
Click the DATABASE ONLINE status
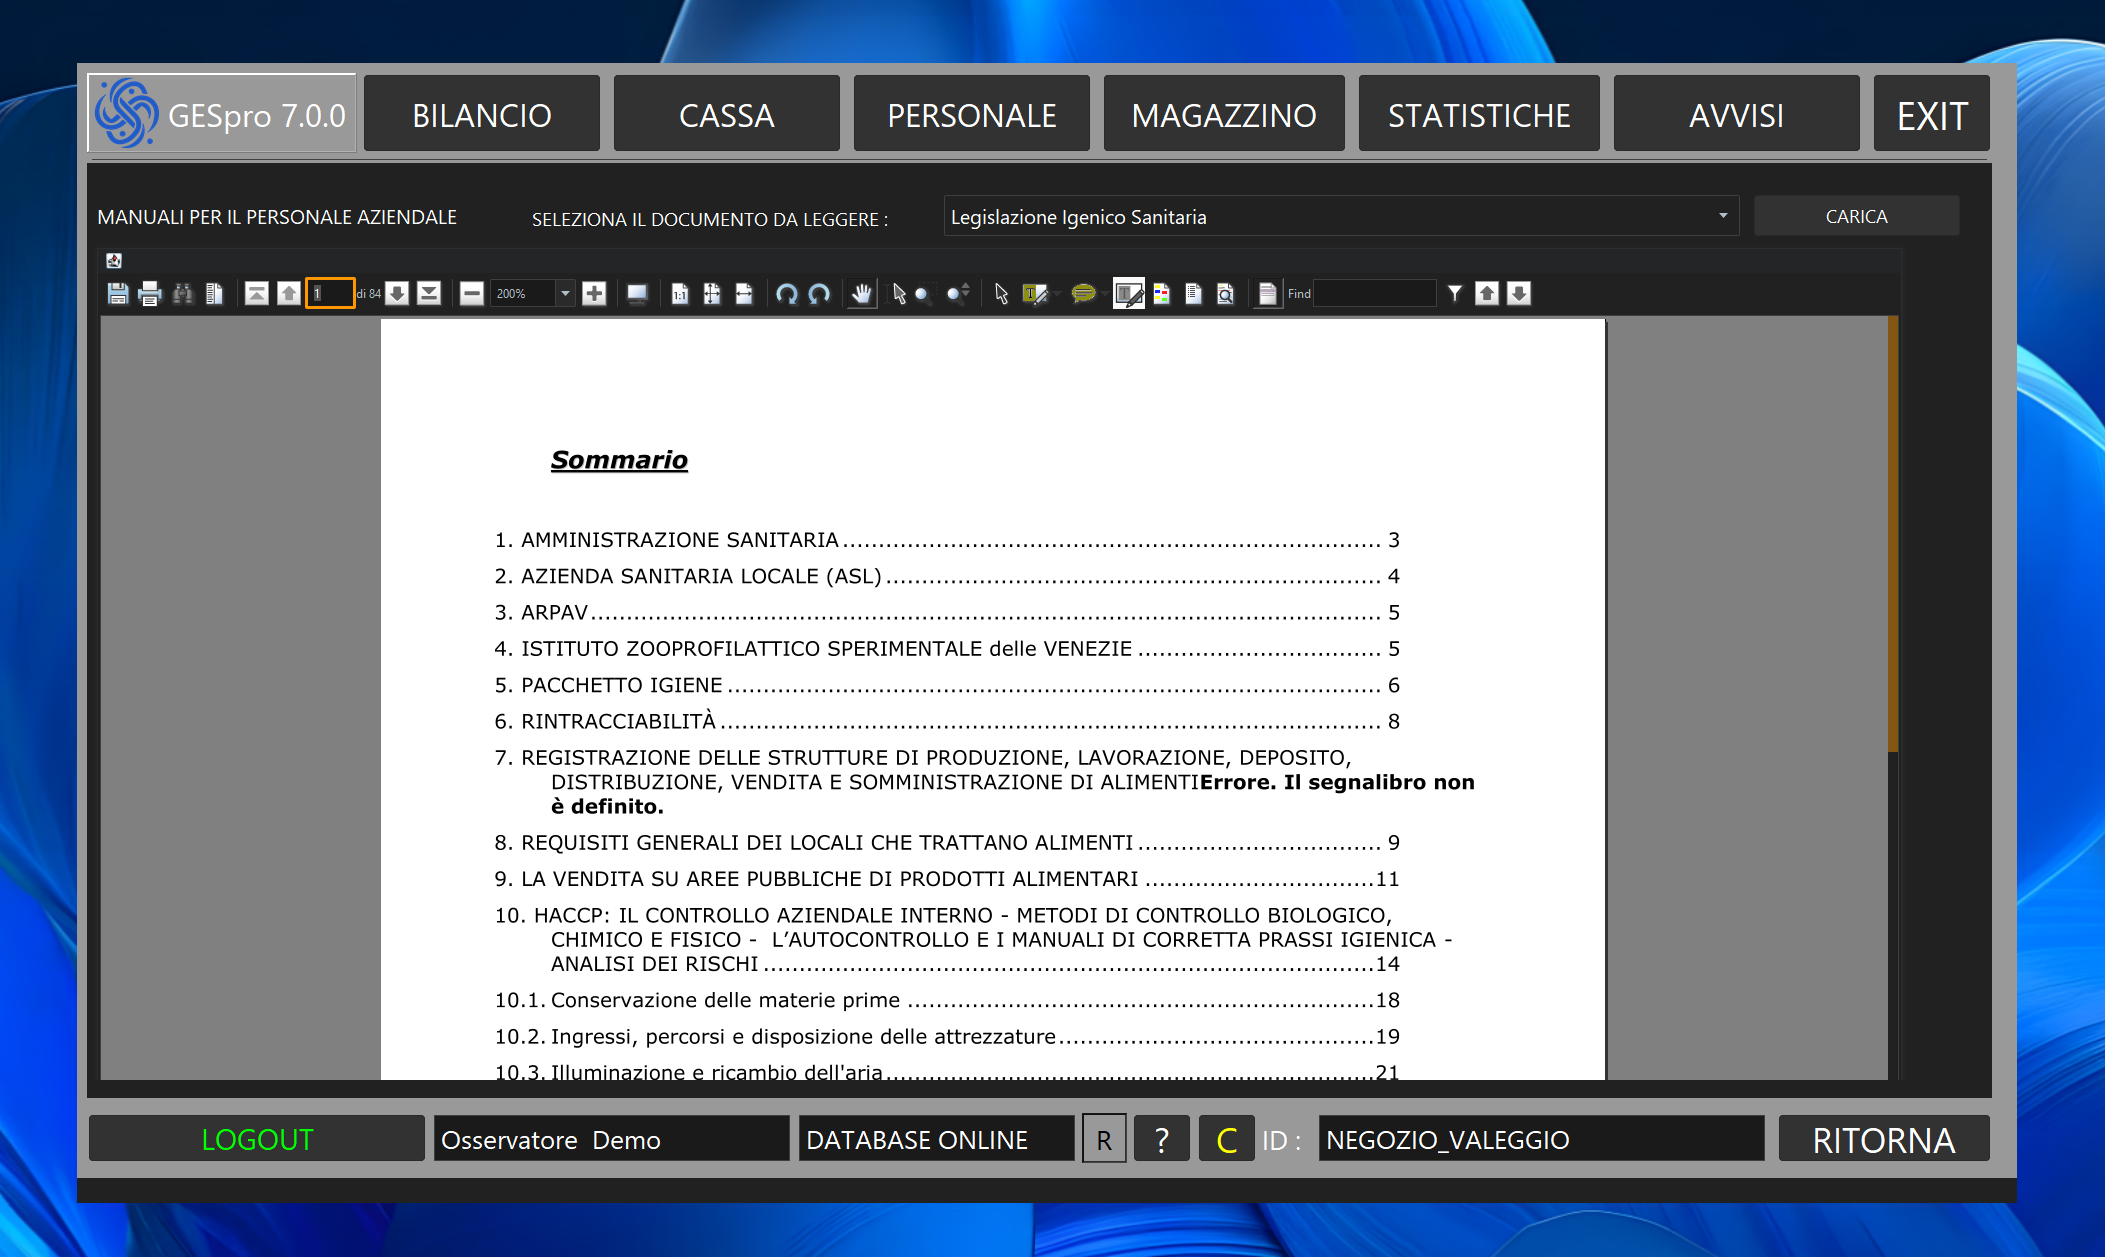tap(937, 1140)
